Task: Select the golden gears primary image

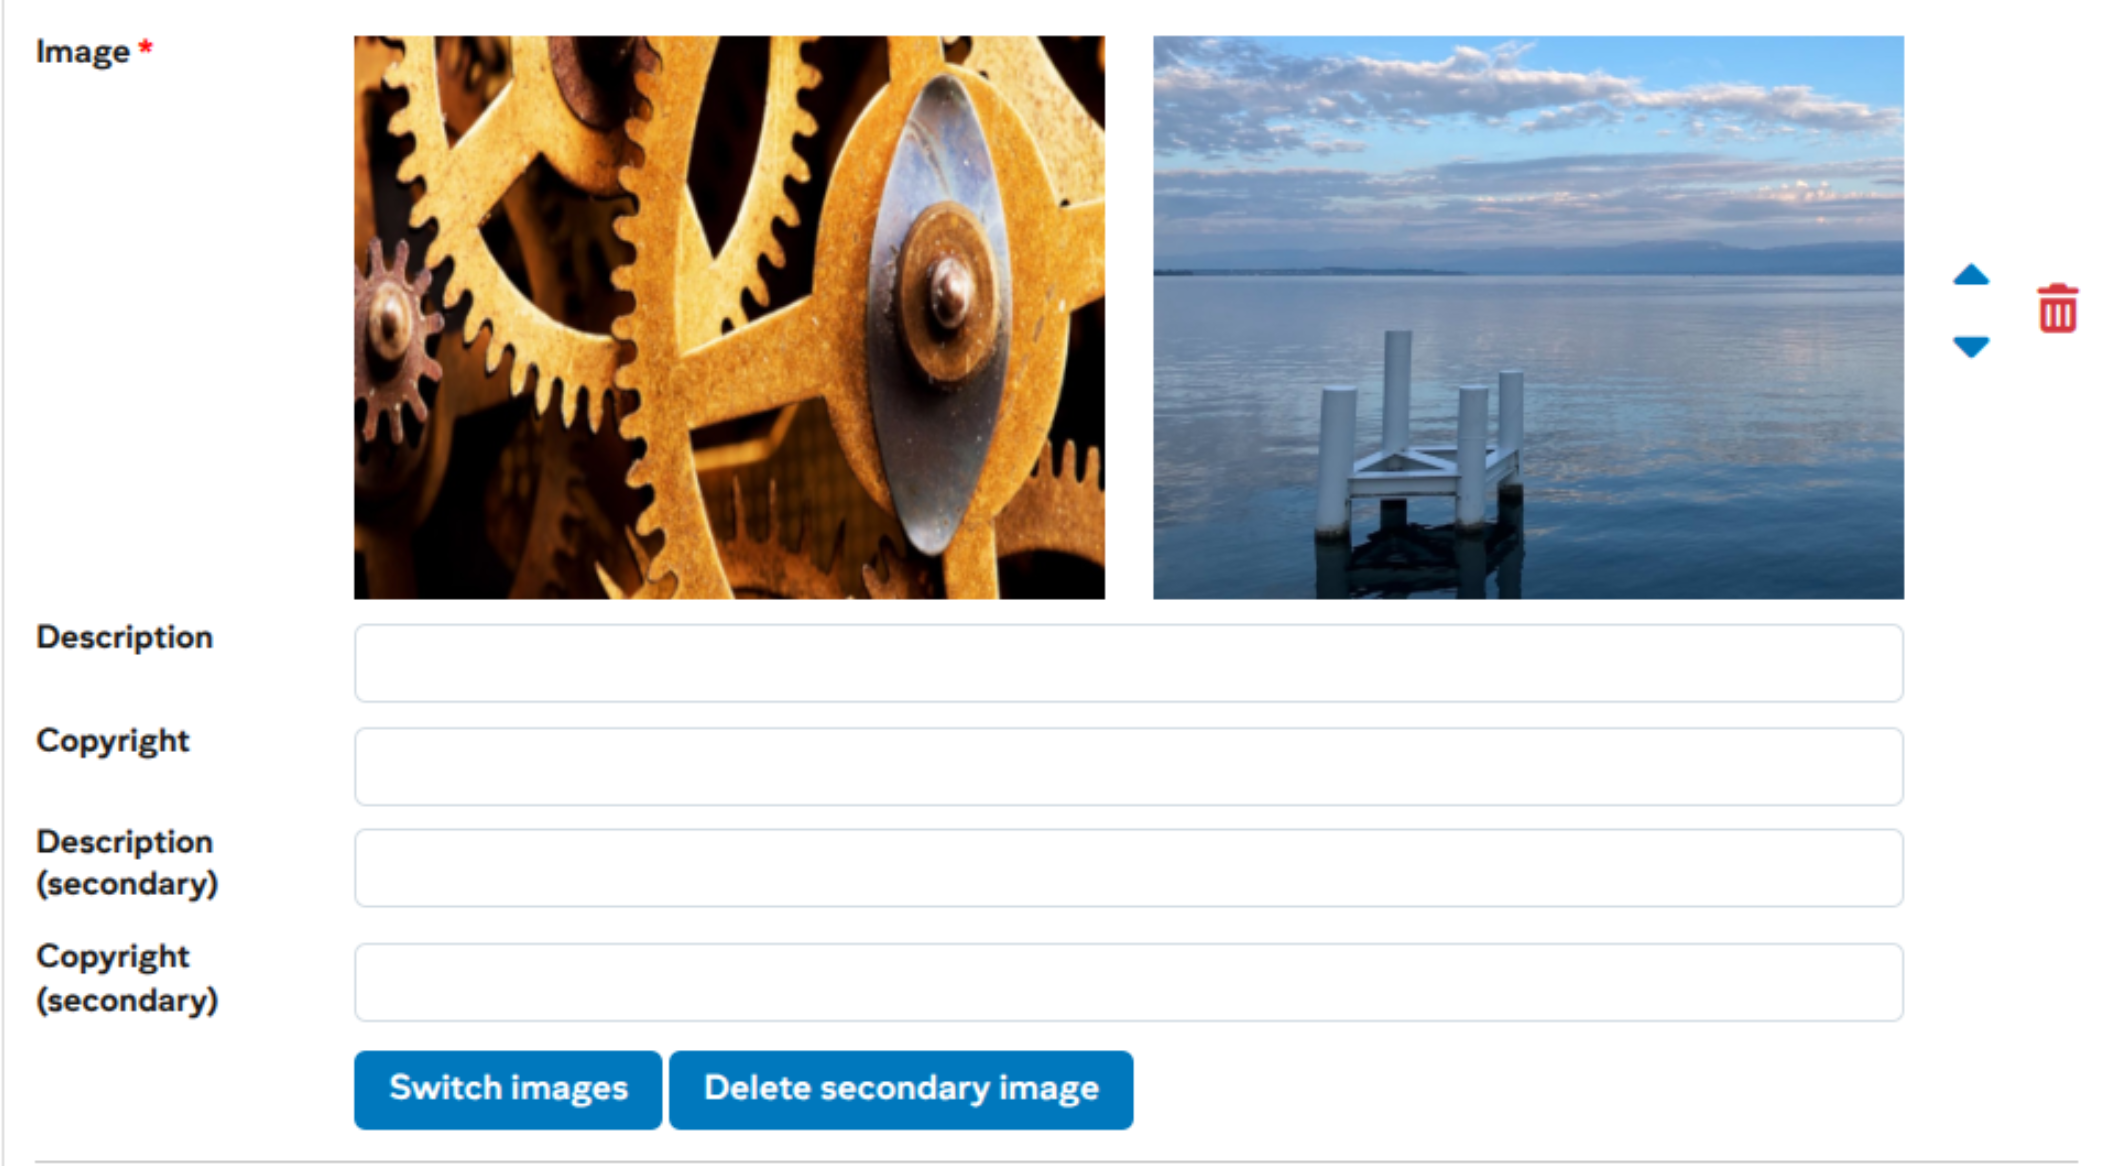Action: 729,317
